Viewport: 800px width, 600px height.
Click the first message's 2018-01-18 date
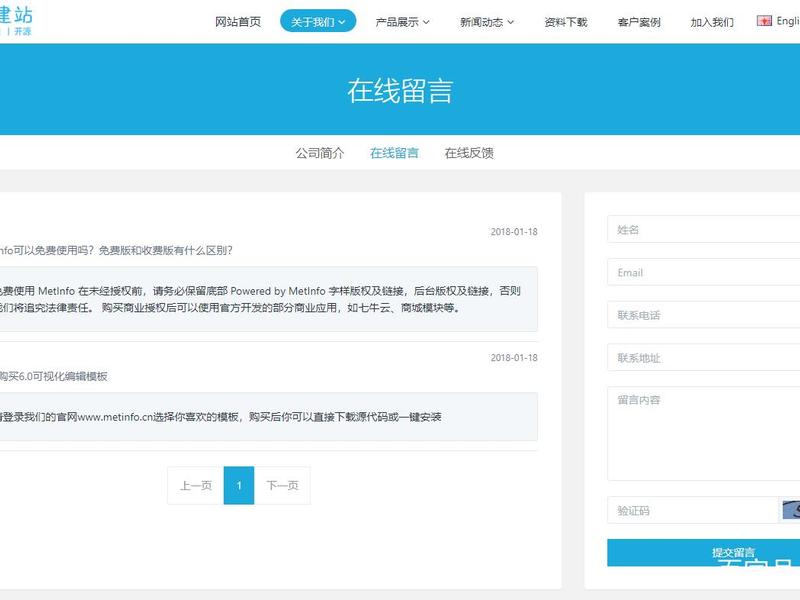[514, 232]
